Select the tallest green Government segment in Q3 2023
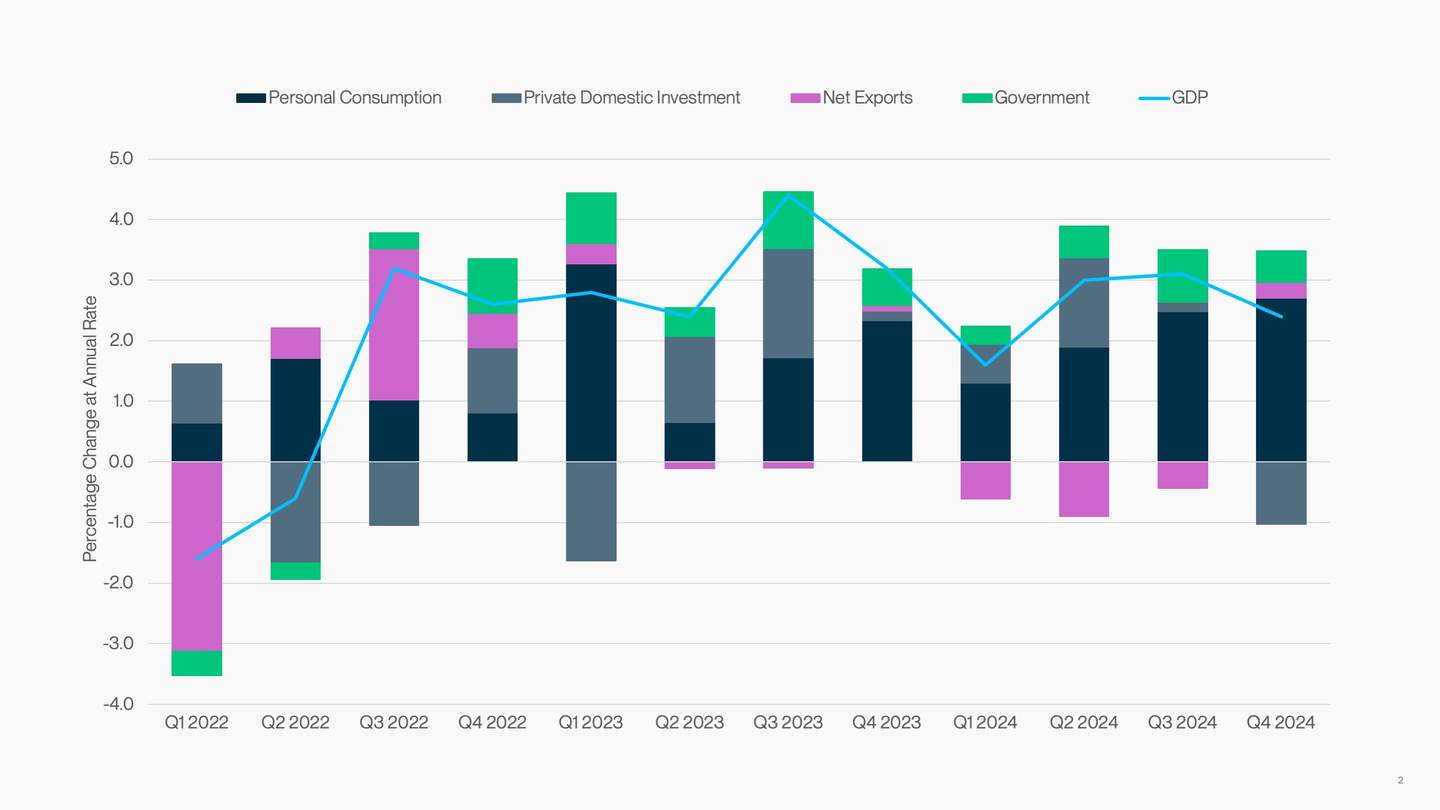This screenshot has width=1440, height=810. (788, 218)
